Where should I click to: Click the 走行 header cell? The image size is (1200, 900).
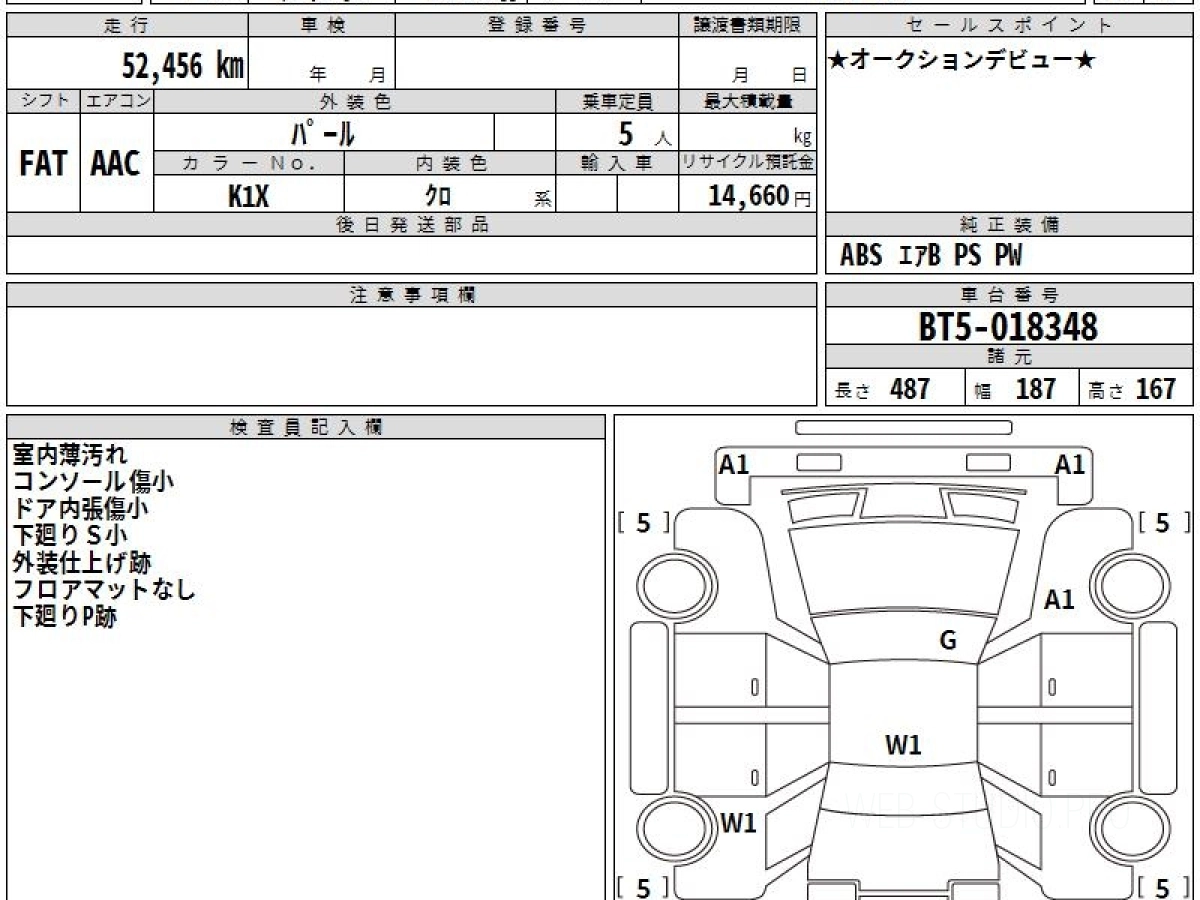point(127,26)
